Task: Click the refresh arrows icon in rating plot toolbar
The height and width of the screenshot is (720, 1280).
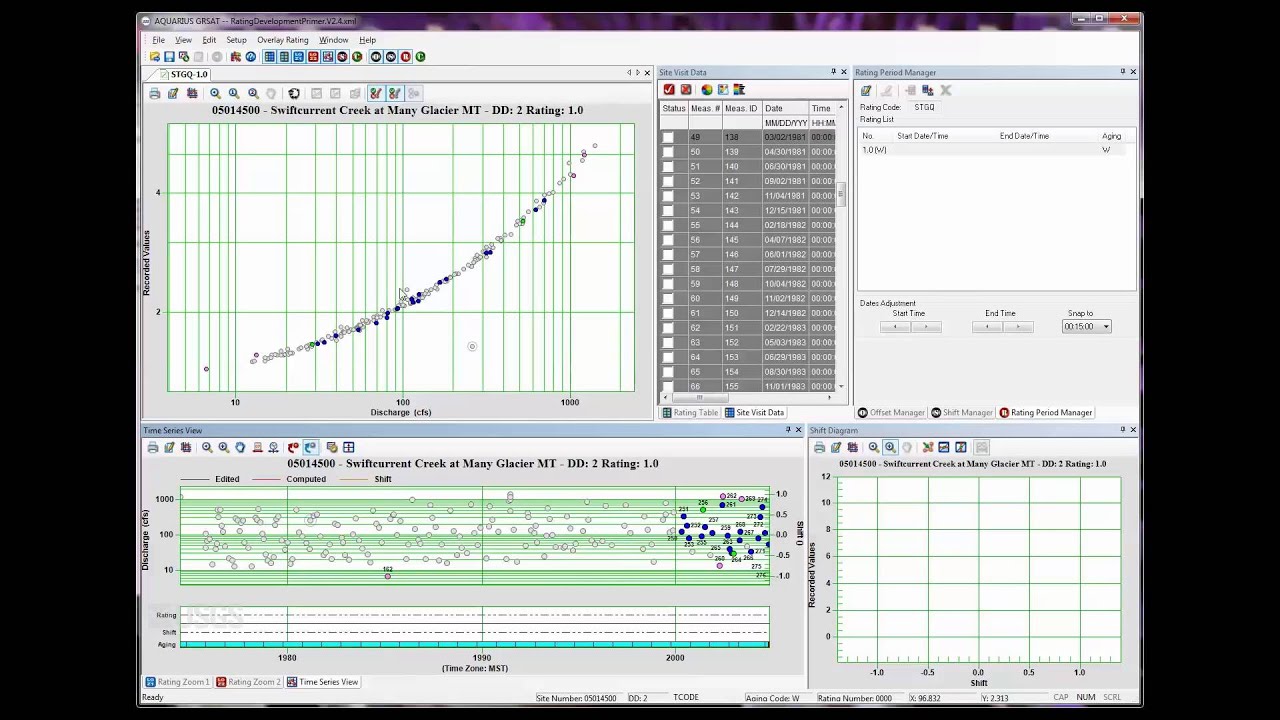Action: point(294,93)
